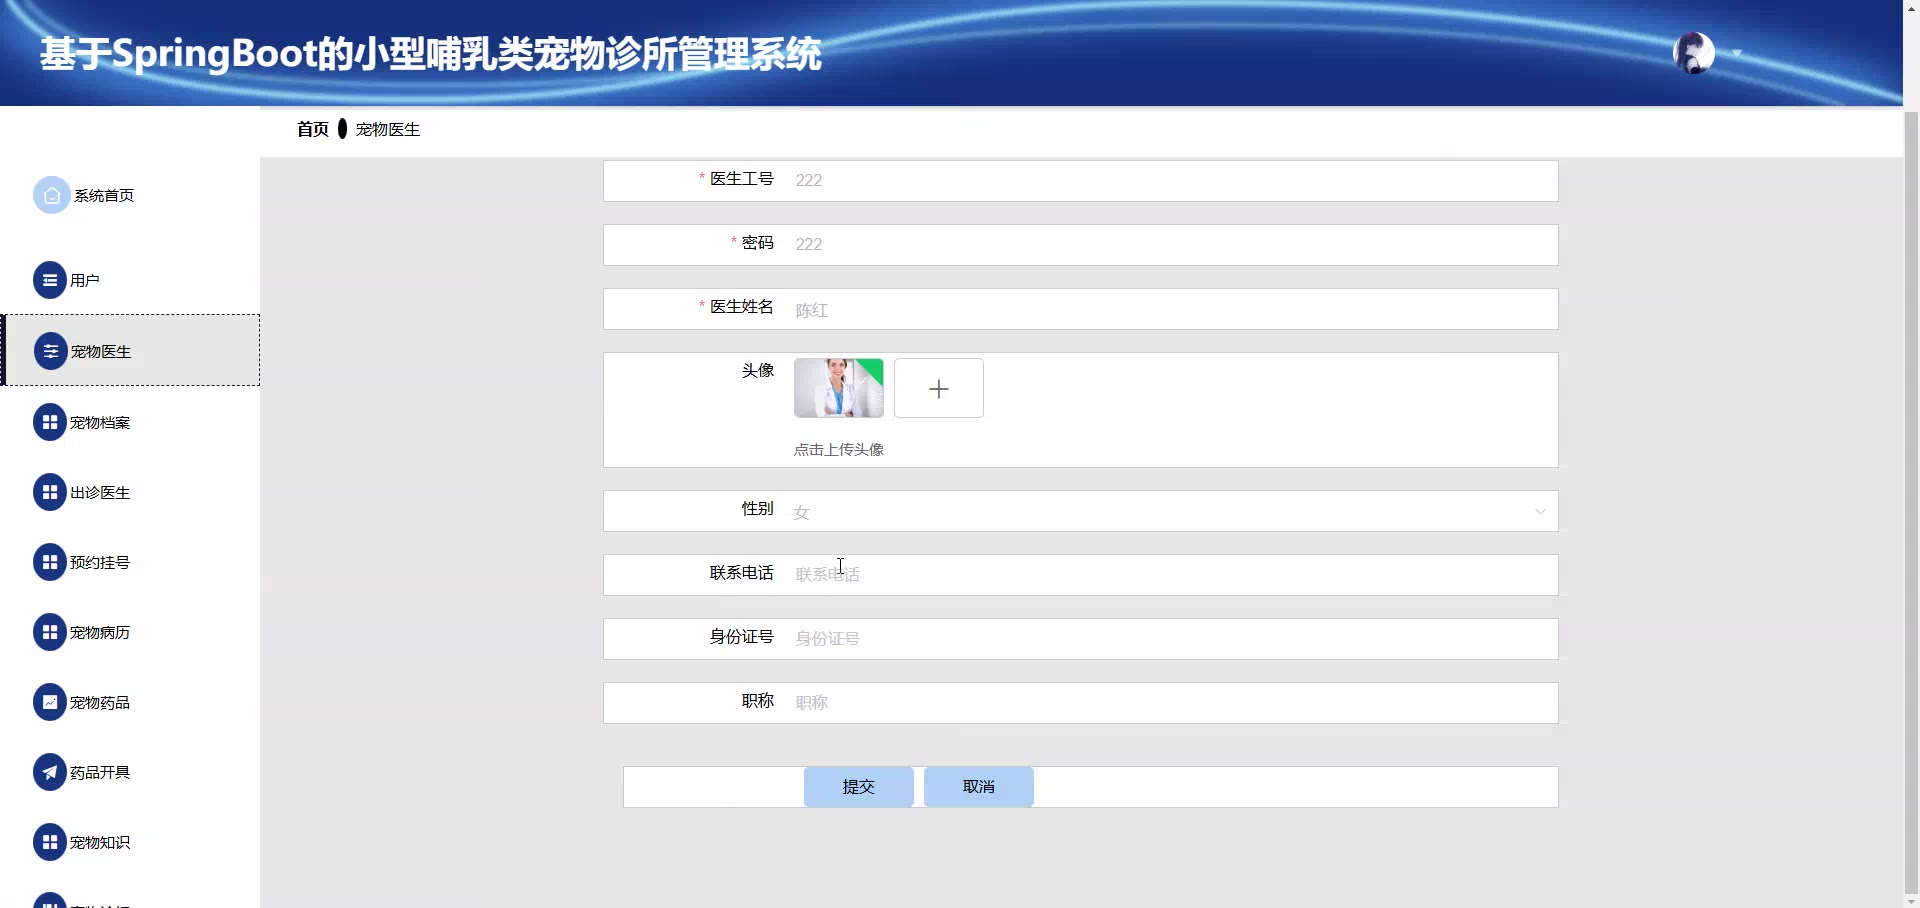Click the 宠物医生 sidebar icon

(x=50, y=351)
